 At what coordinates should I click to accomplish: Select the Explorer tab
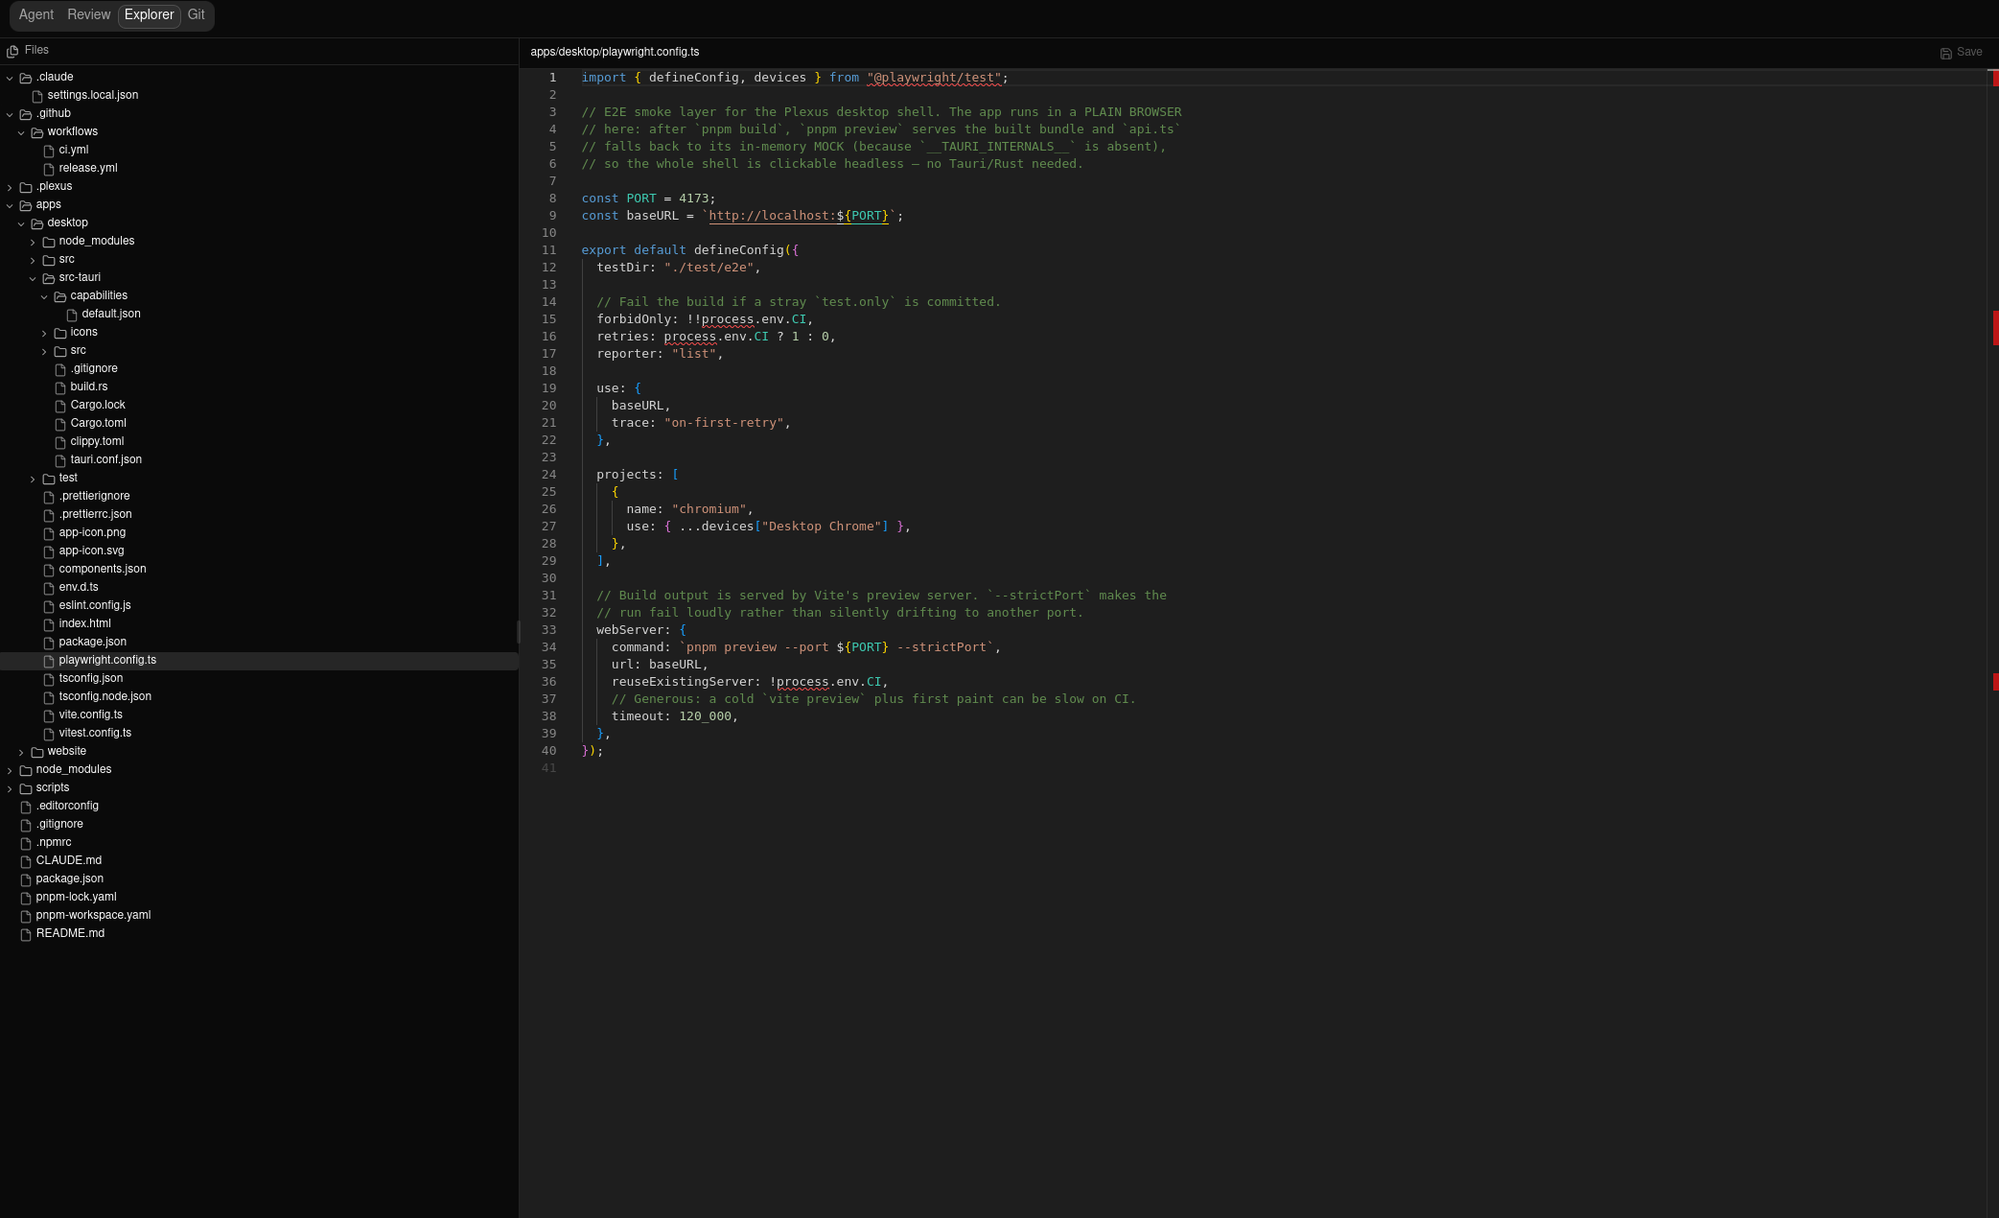[x=149, y=15]
